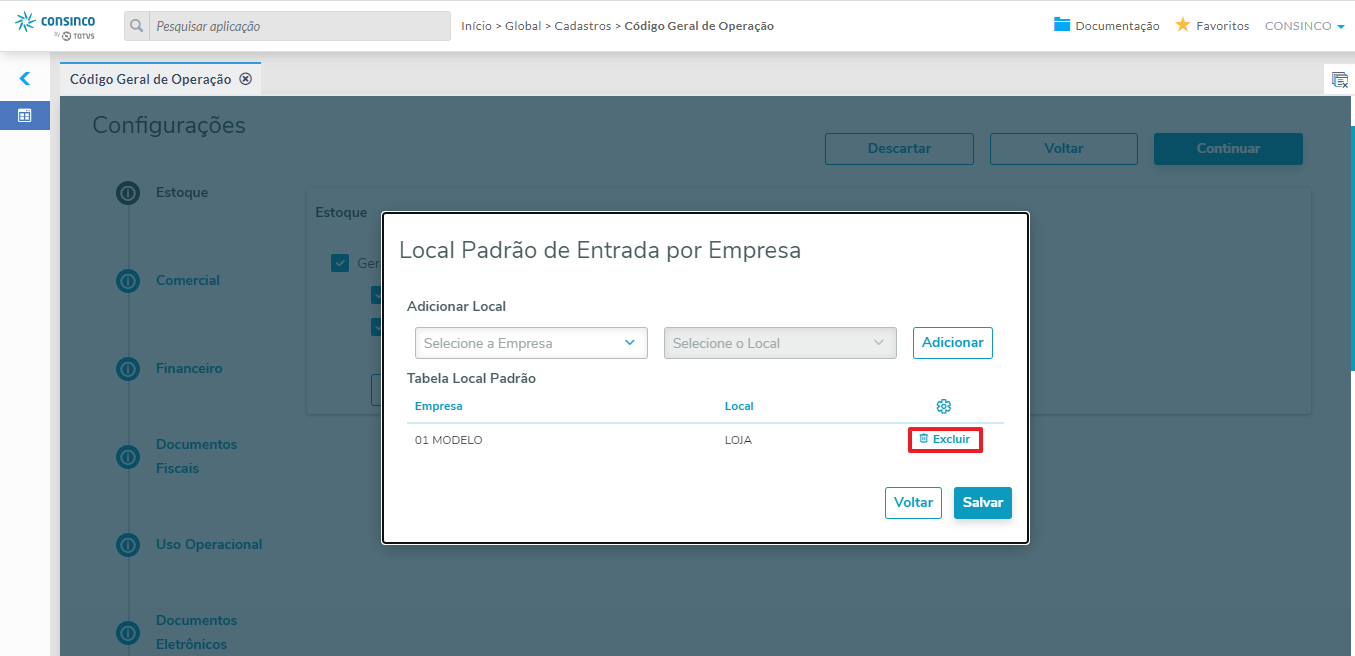Go to Início in the breadcrumb

click(x=476, y=26)
